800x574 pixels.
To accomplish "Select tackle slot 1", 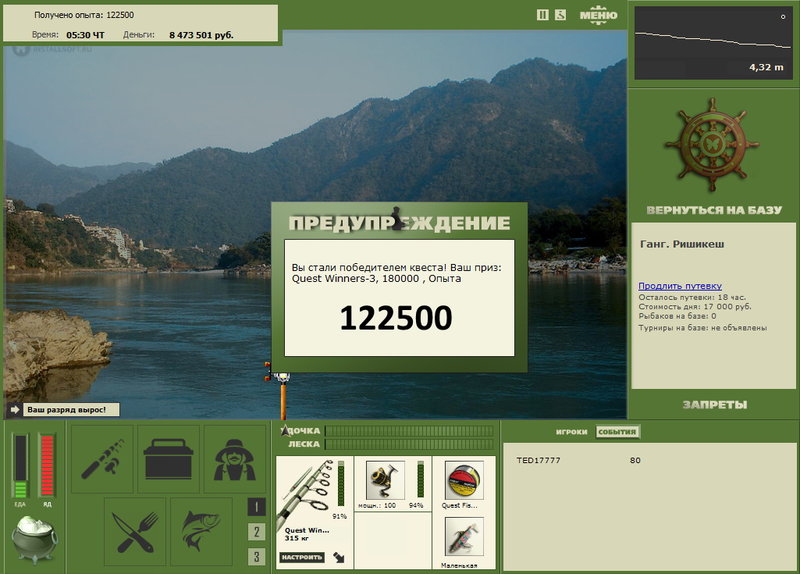I will [256, 507].
